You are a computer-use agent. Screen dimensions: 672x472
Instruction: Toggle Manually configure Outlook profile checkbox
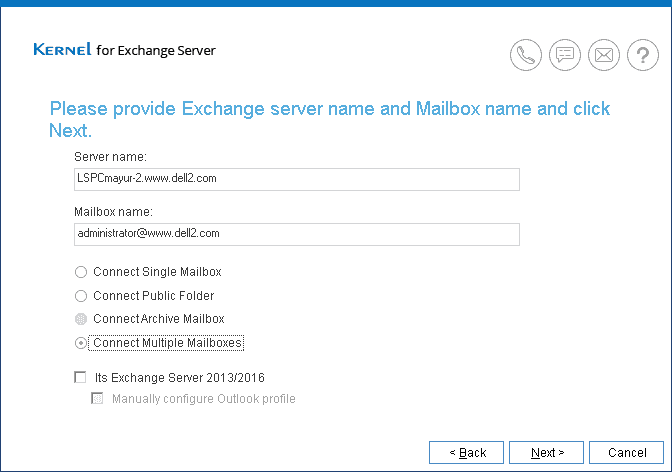[97, 399]
